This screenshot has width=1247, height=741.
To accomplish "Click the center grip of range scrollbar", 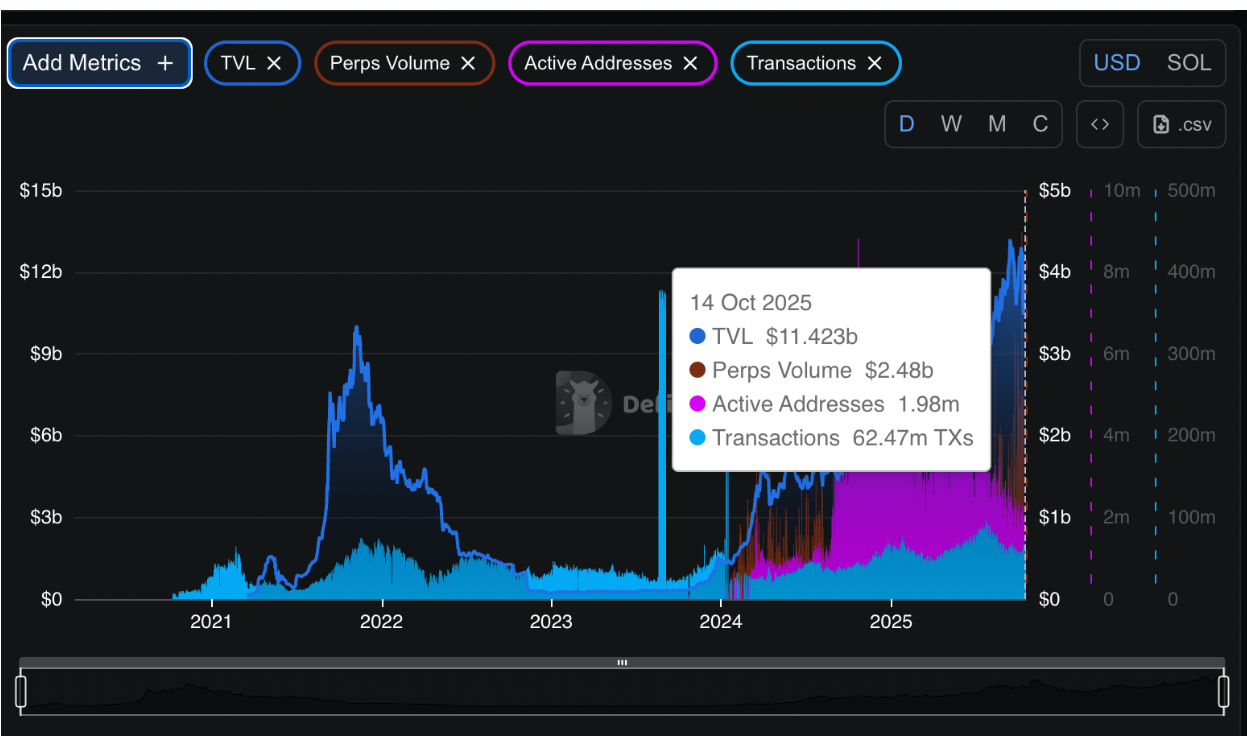I will click(622, 662).
